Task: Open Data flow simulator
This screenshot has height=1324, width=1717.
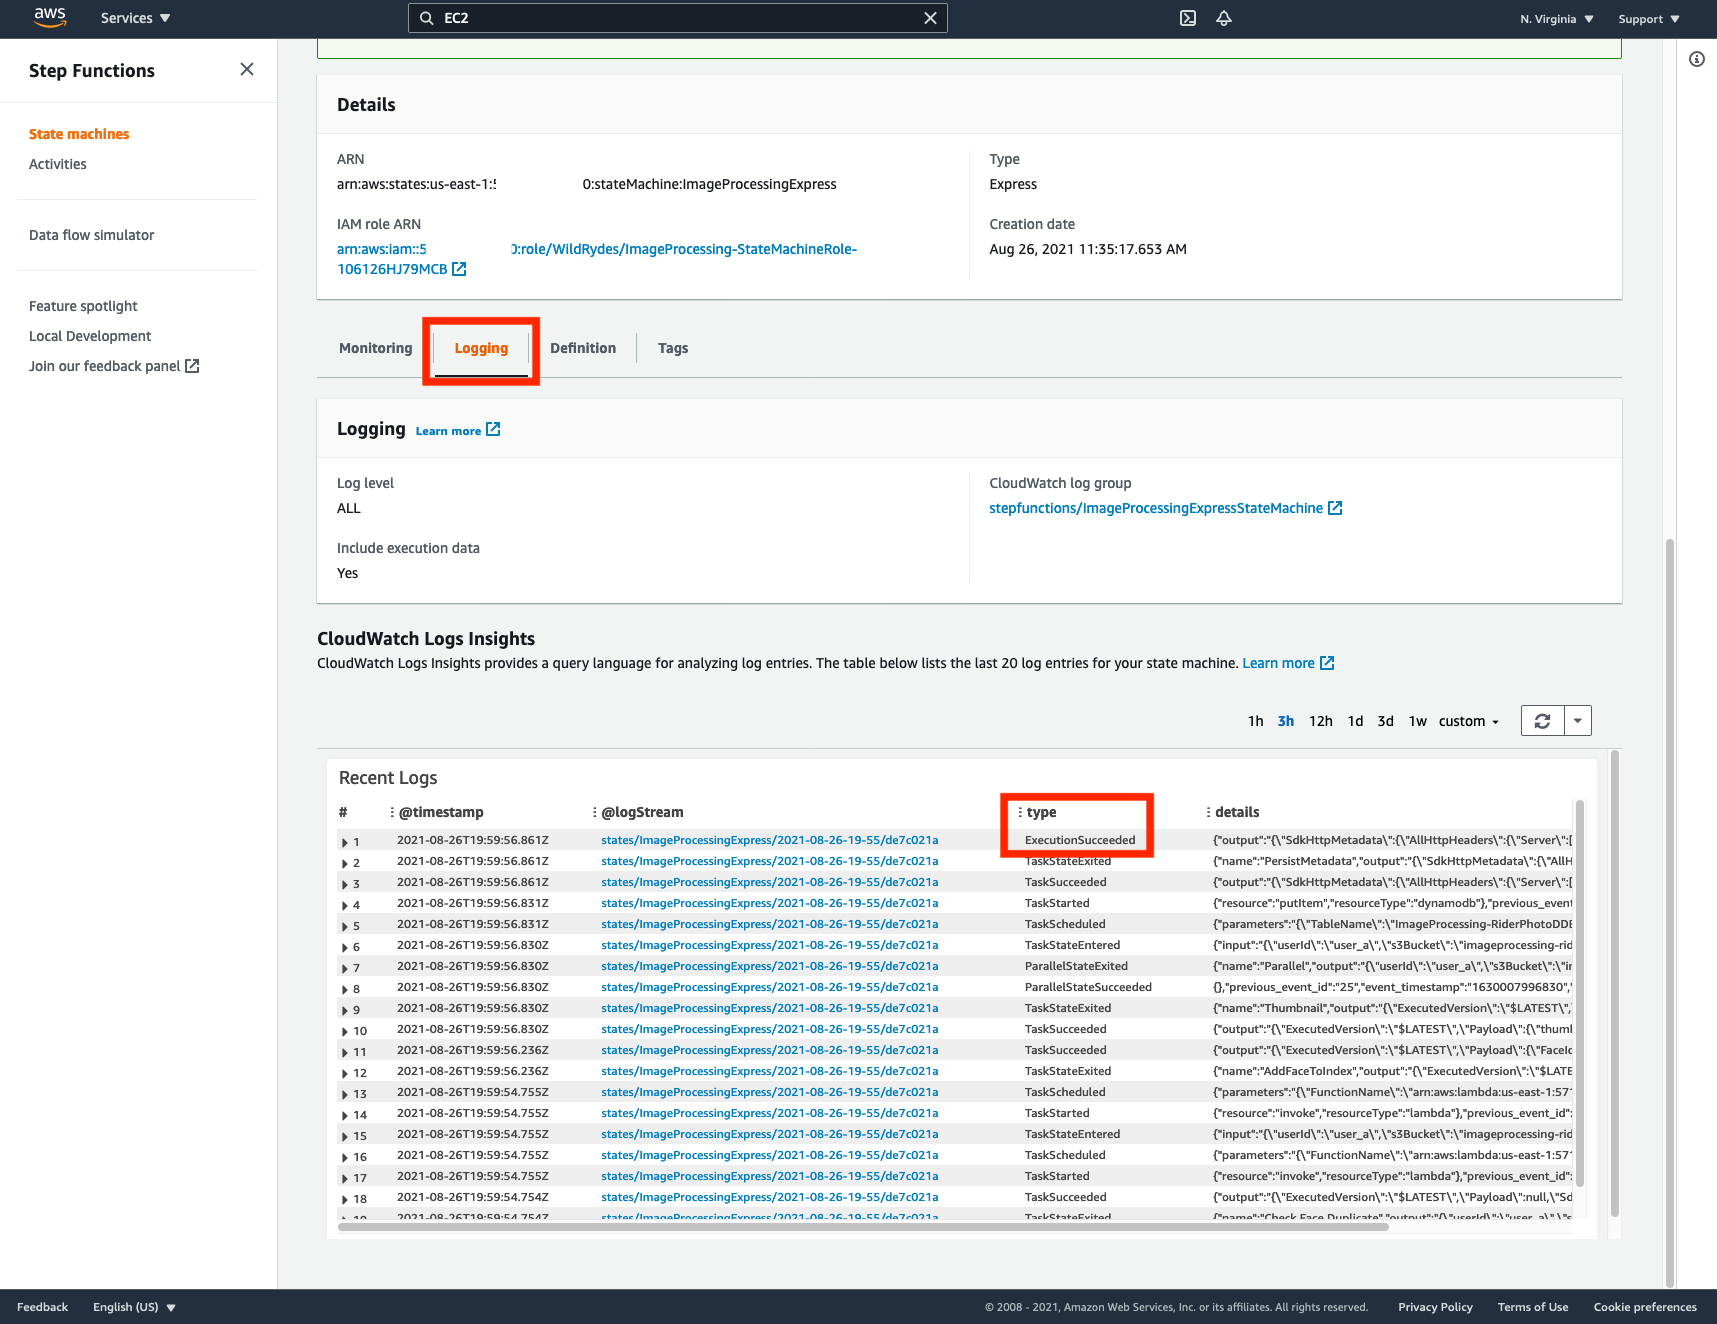Action: click(x=92, y=235)
